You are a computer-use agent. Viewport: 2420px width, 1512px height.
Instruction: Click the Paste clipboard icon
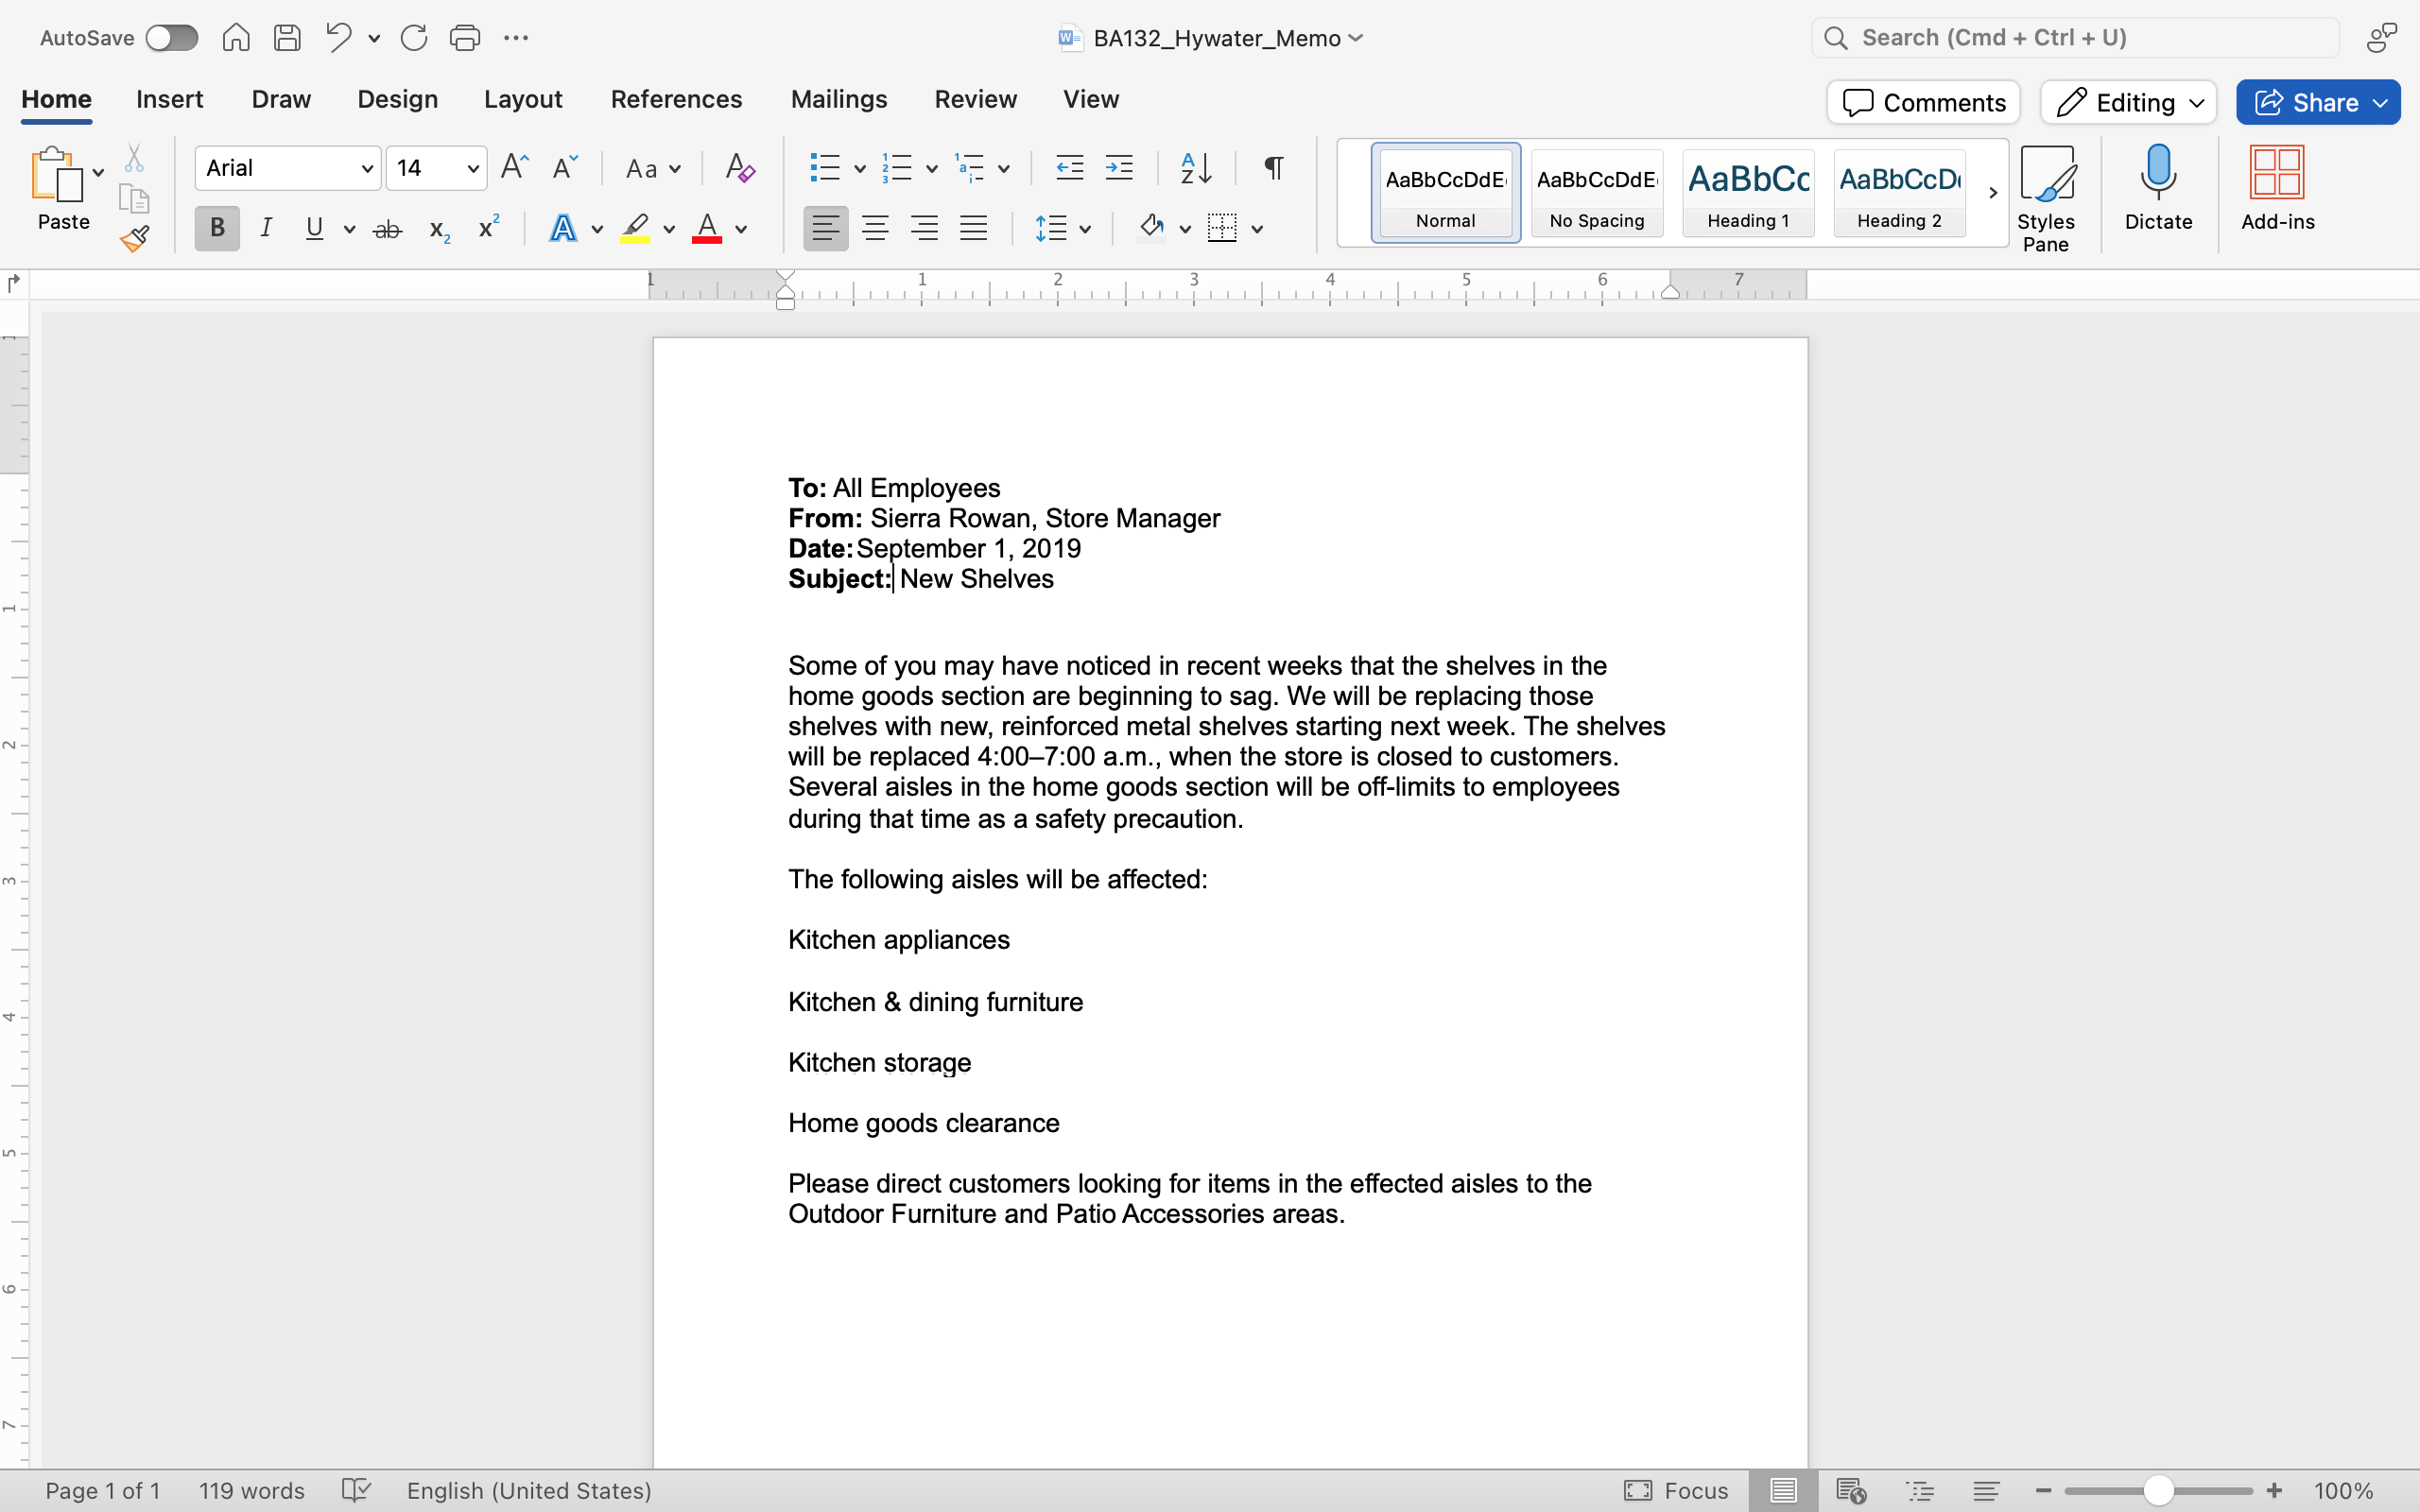click(56, 174)
